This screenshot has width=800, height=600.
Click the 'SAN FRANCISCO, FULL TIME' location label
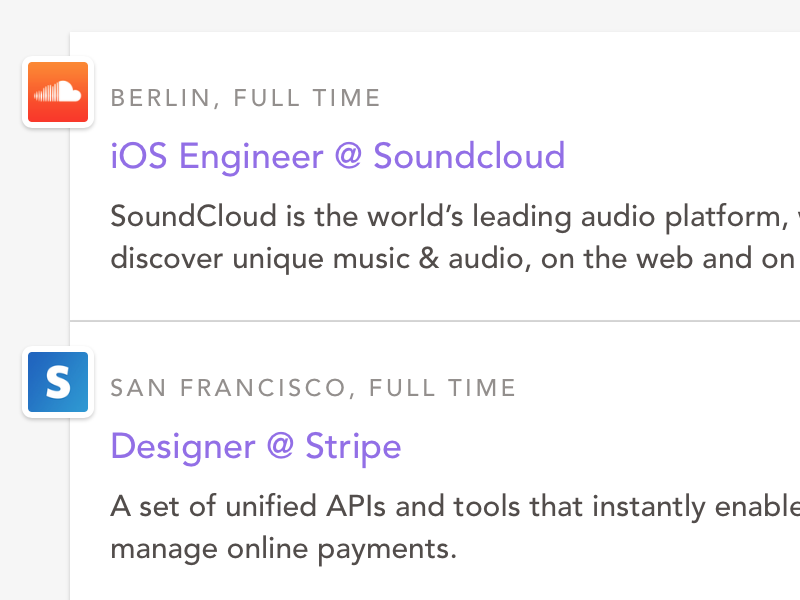click(313, 387)
